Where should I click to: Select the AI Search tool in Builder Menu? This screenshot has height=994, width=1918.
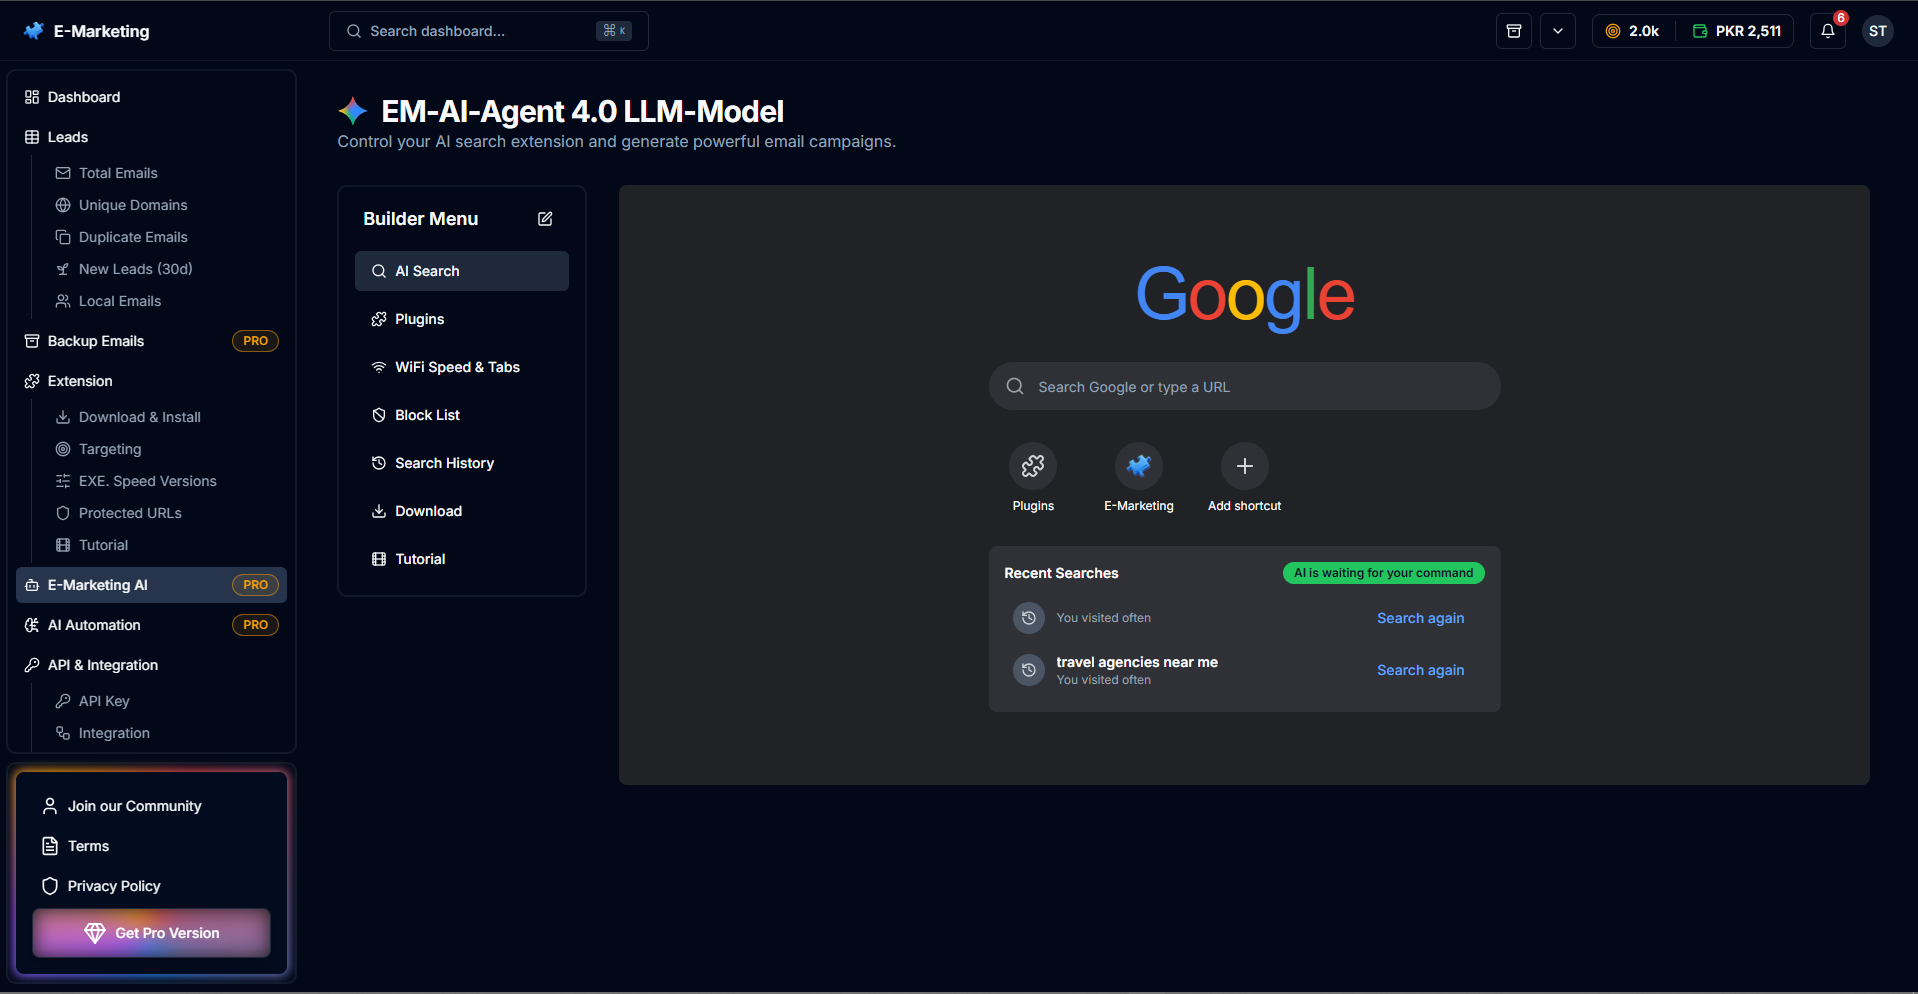coord(461,270)
